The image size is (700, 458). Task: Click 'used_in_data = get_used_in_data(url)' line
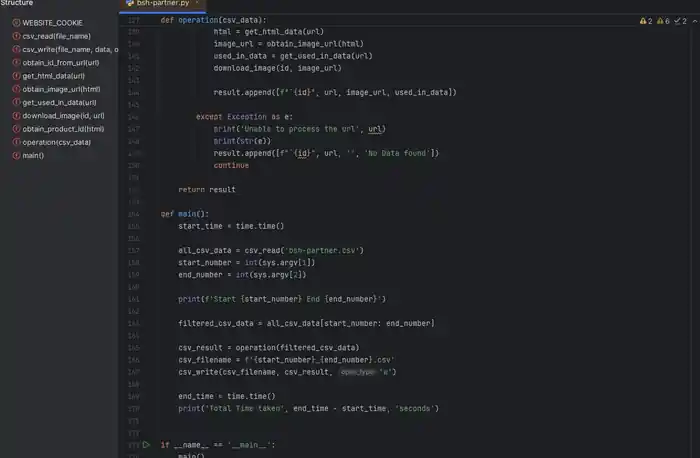pos(293,56)
